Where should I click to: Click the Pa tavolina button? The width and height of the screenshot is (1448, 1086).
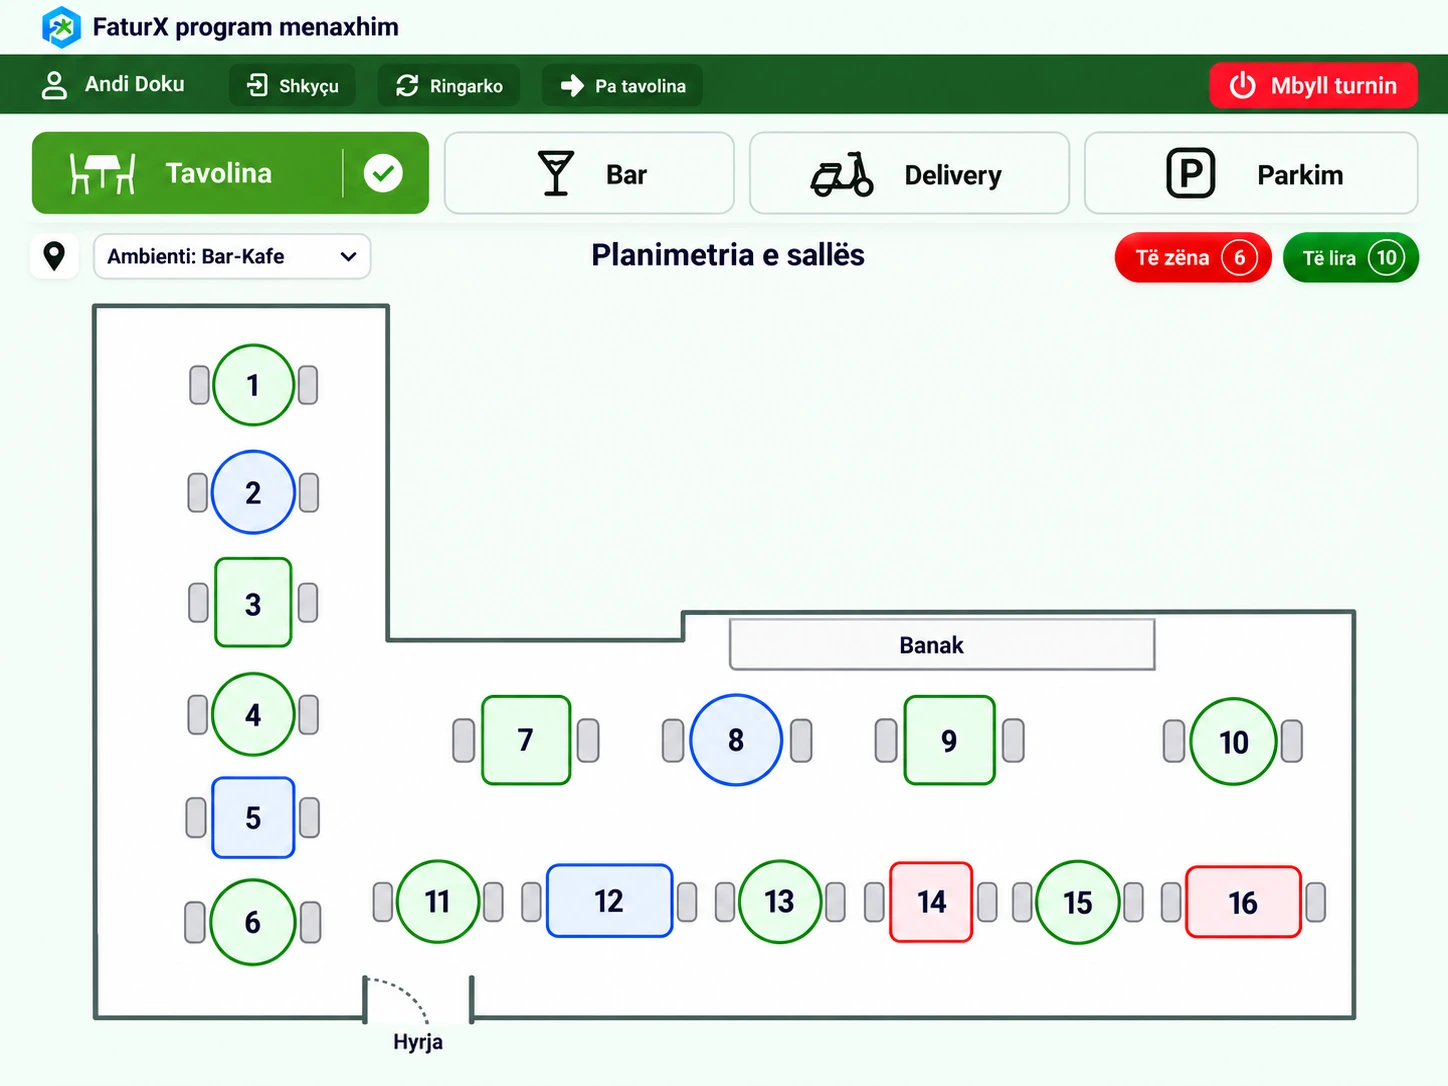coord(622,86)
